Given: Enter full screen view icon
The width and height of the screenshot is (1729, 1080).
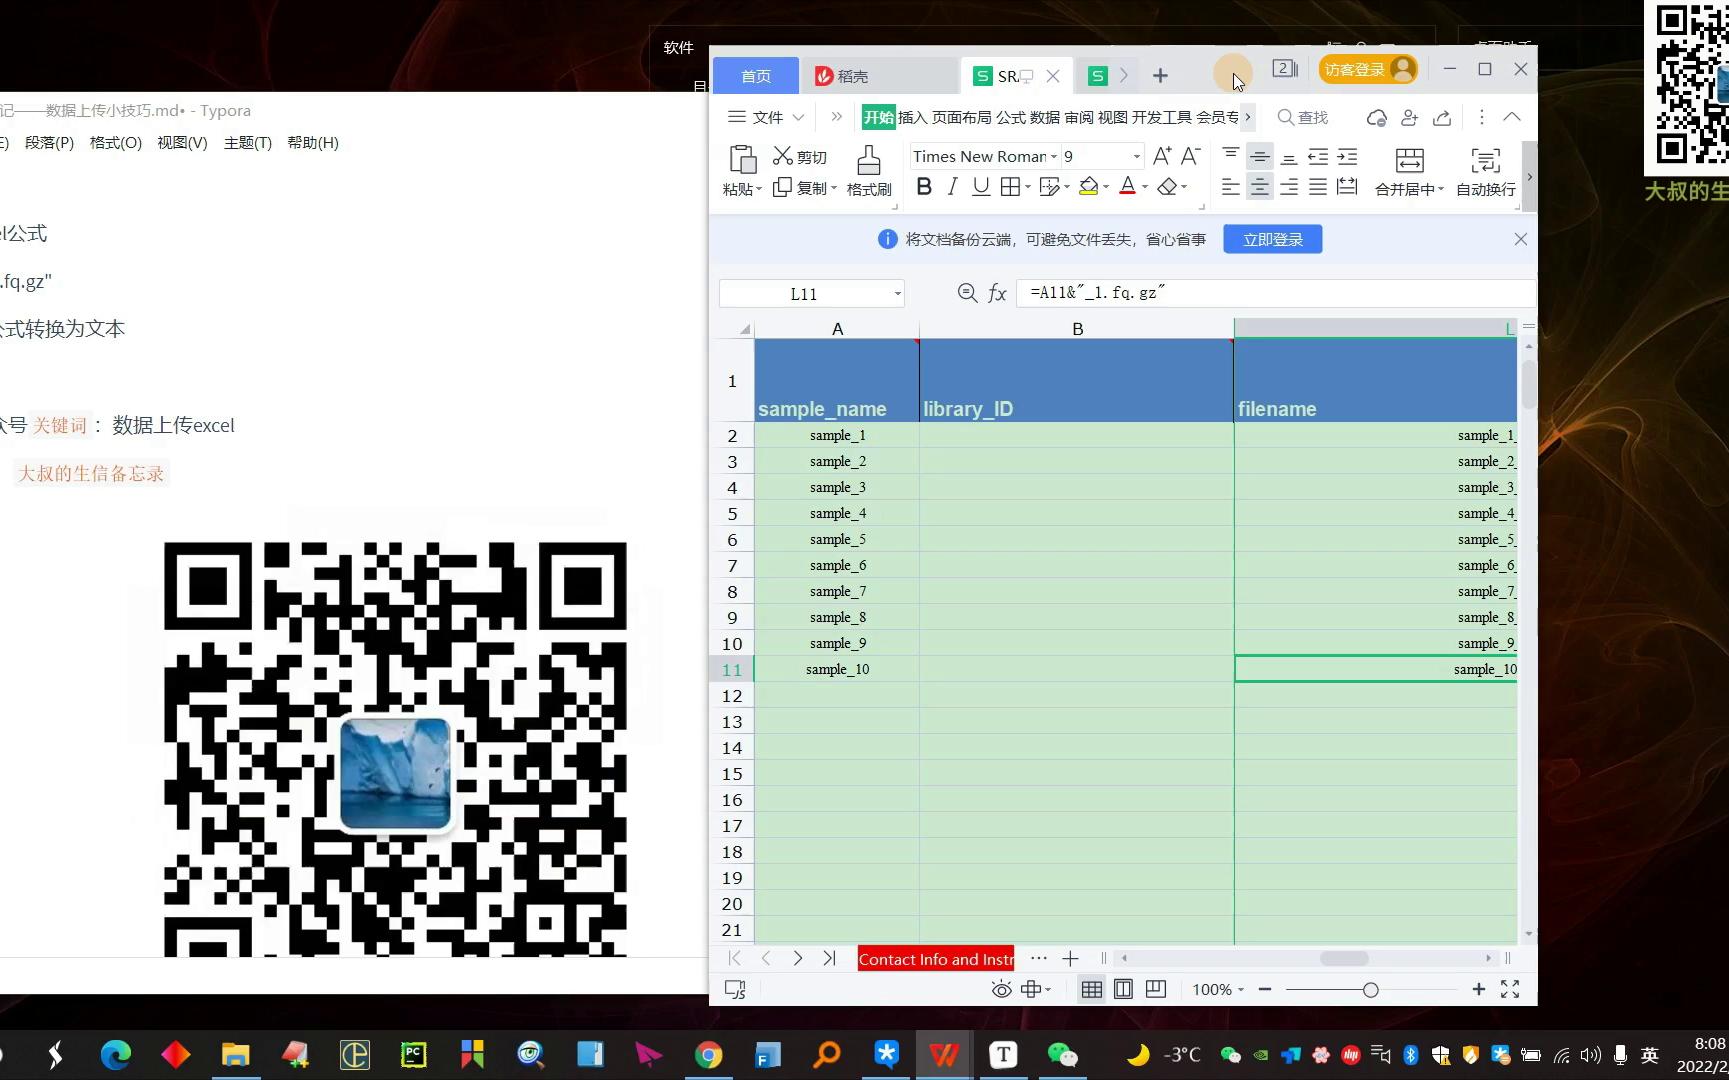Looking at the screenshot, I should pos(1510,989).
